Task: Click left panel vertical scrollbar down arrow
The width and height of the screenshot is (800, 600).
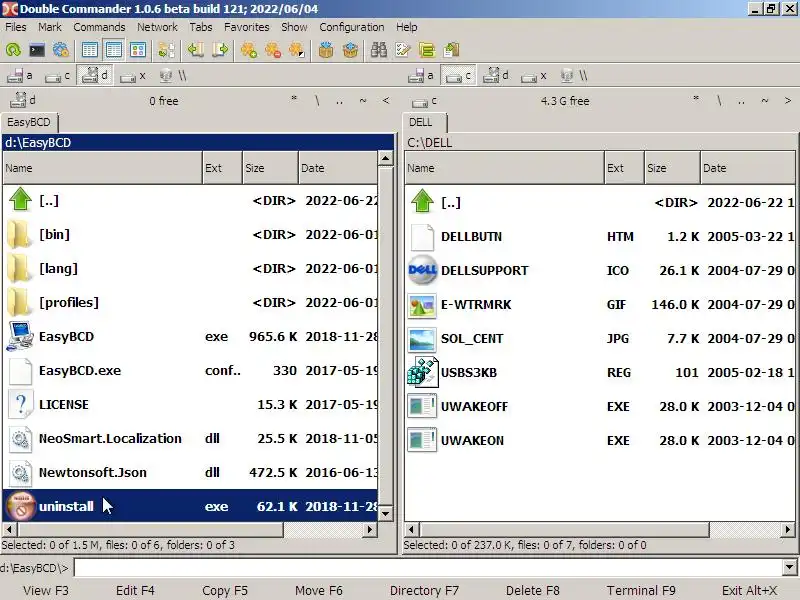Action: tap(386, 513)
